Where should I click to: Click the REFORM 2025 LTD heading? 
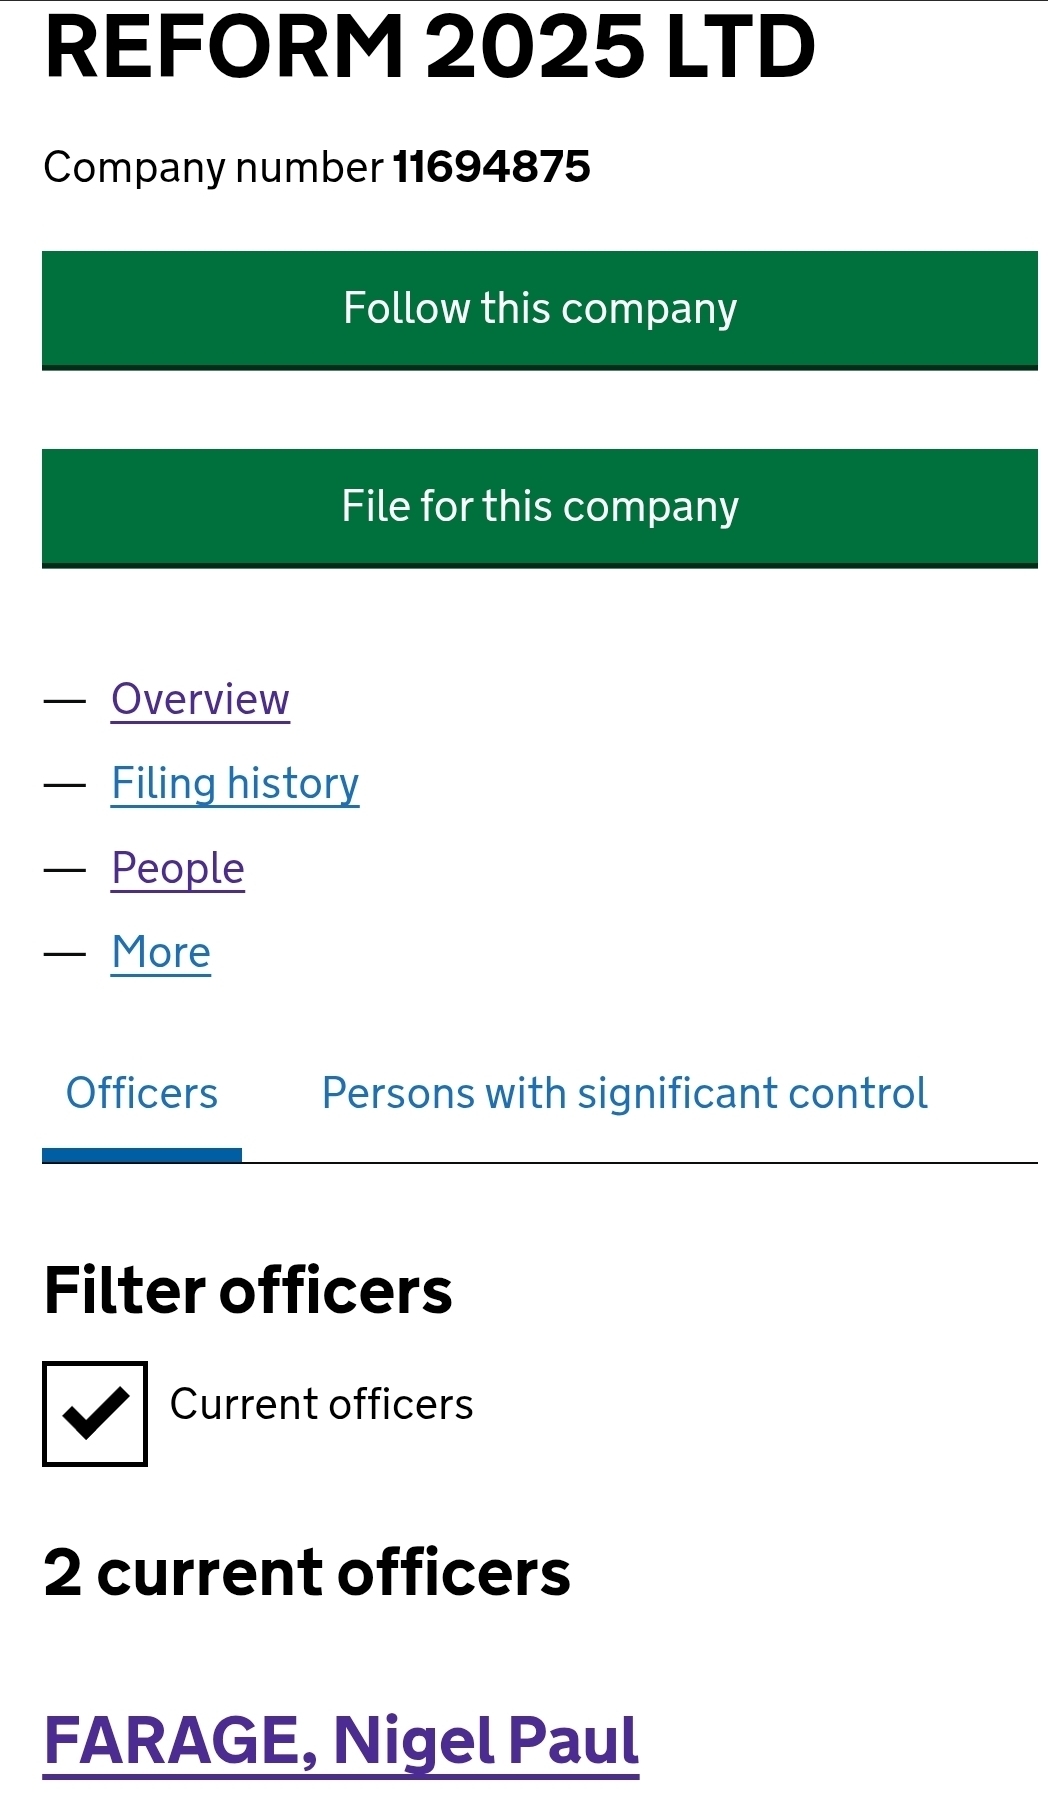(x=430, y=47)
